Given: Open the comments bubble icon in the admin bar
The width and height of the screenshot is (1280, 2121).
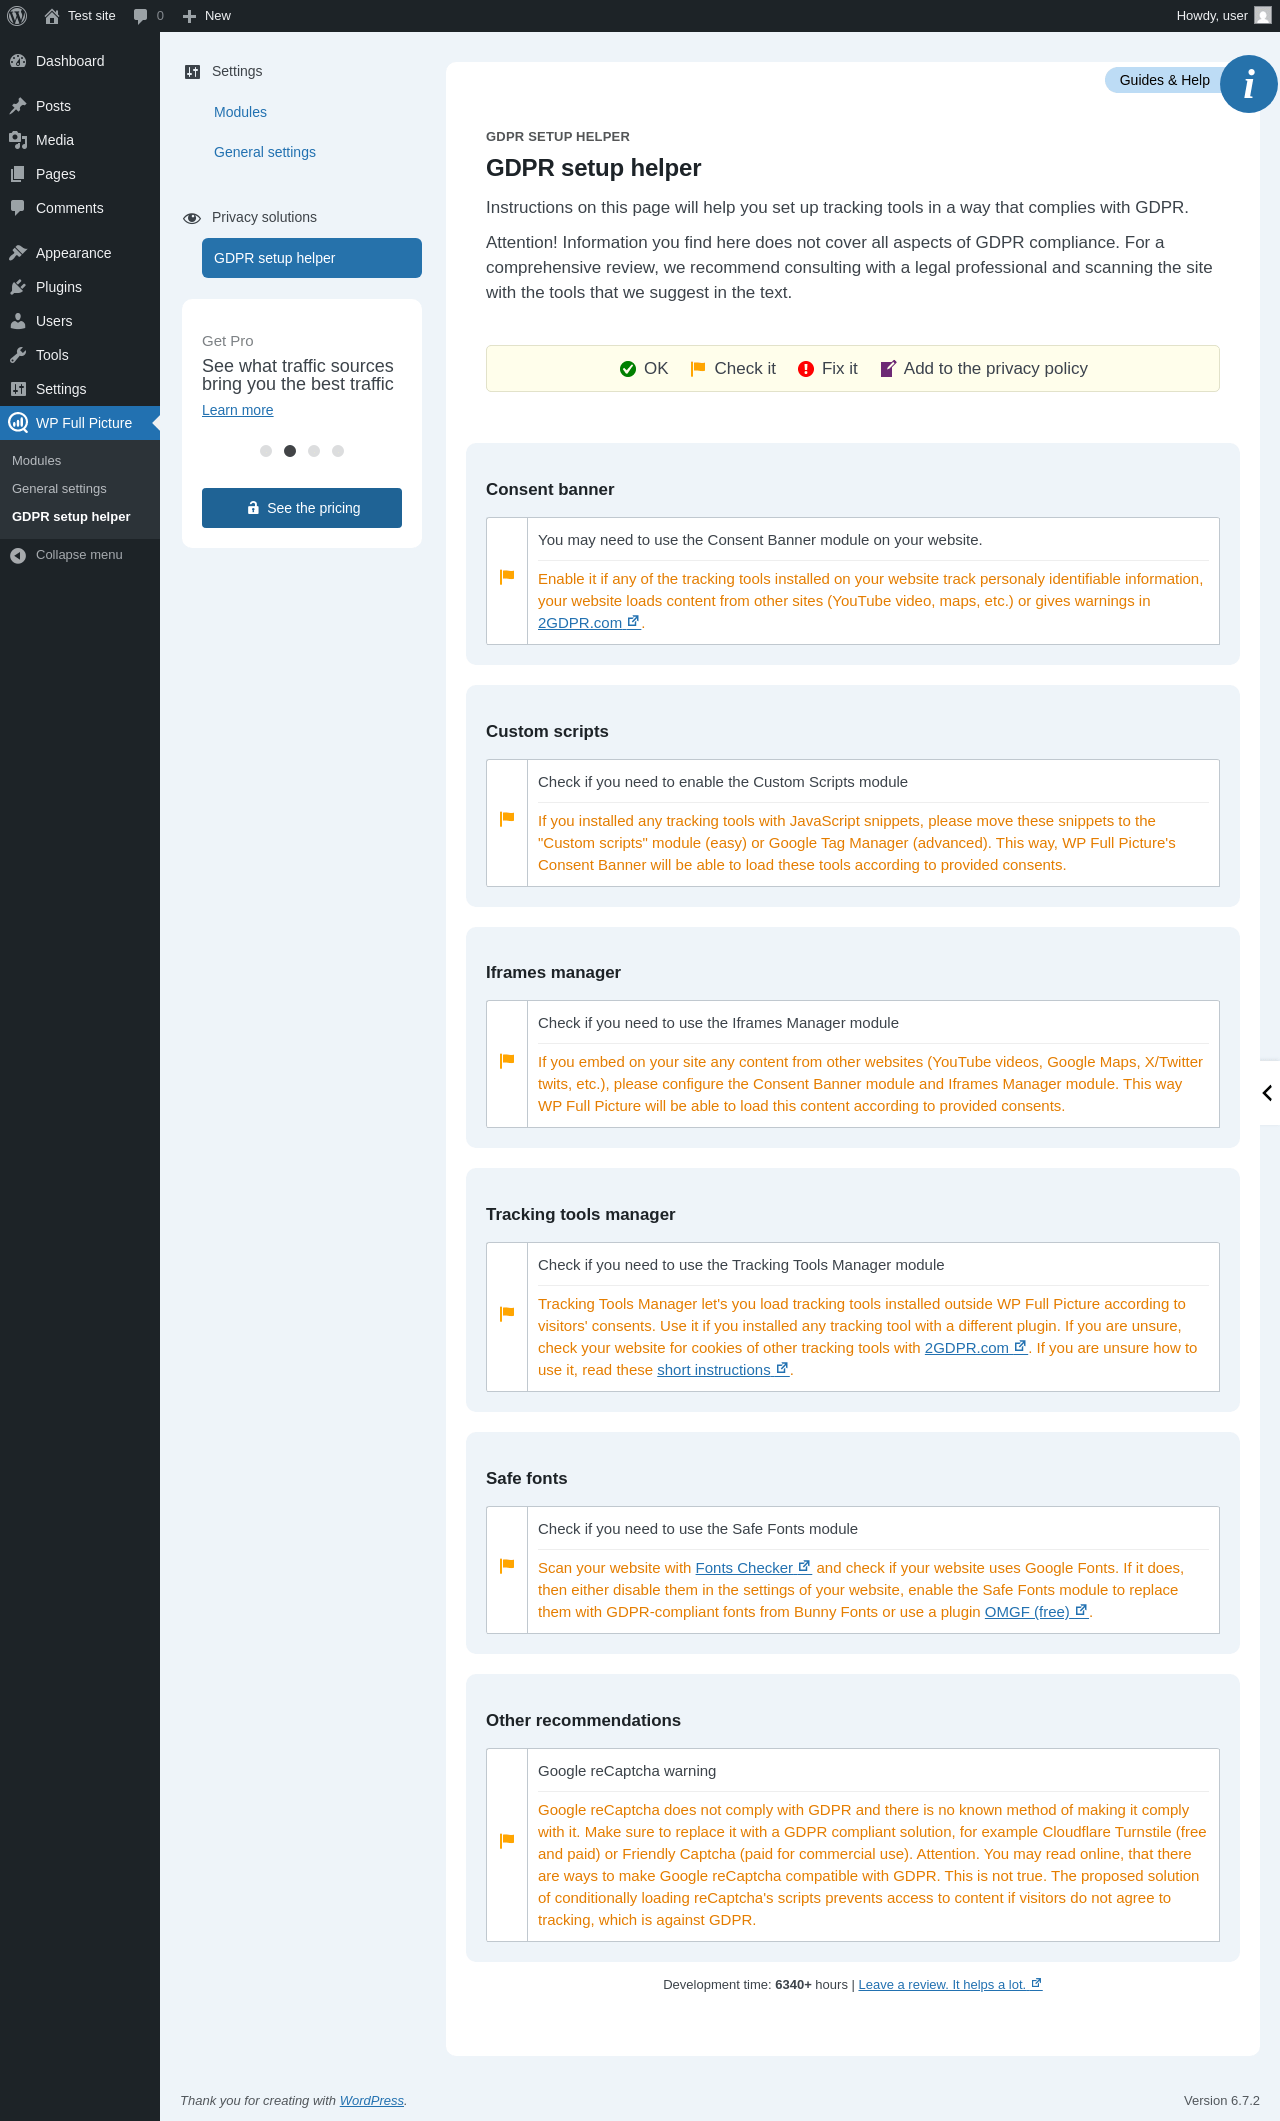Looking at the screenshot, I should [x=141, y=16].
